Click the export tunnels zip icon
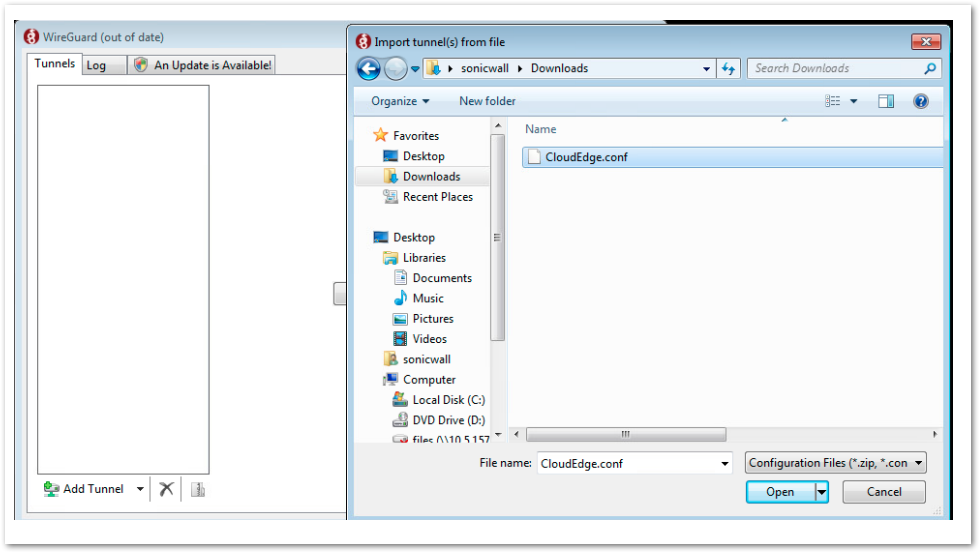 point(197,489)
